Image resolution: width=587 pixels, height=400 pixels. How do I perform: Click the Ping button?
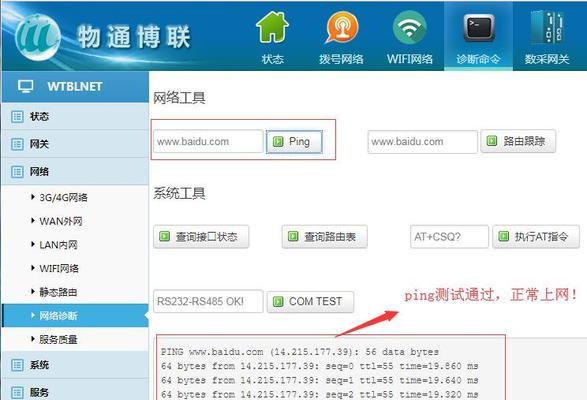pyautogui.click(x=294, y=142)
